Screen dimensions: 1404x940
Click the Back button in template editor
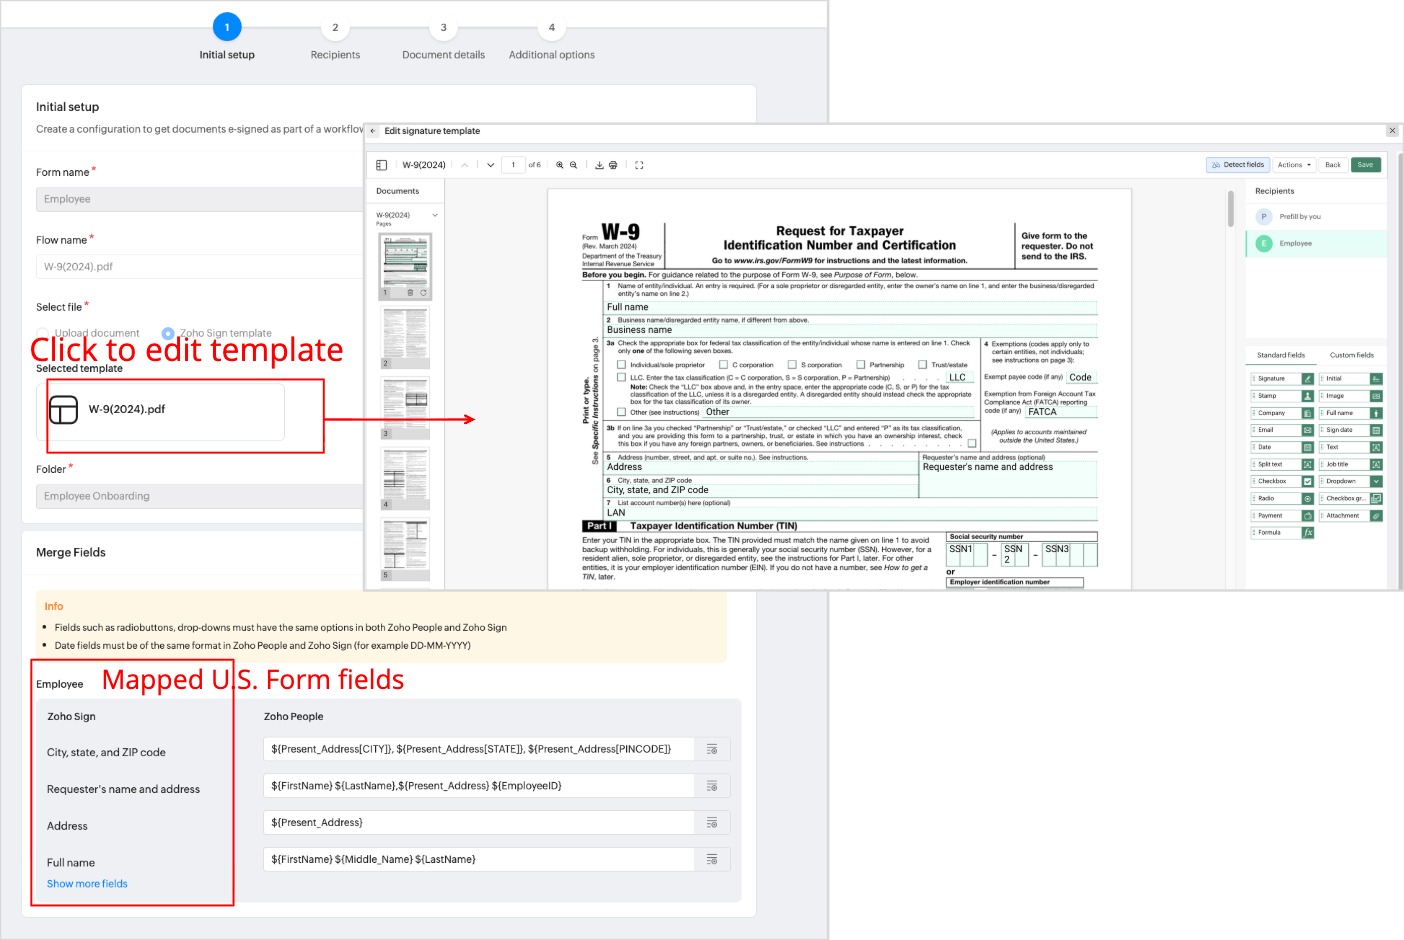1333,165
